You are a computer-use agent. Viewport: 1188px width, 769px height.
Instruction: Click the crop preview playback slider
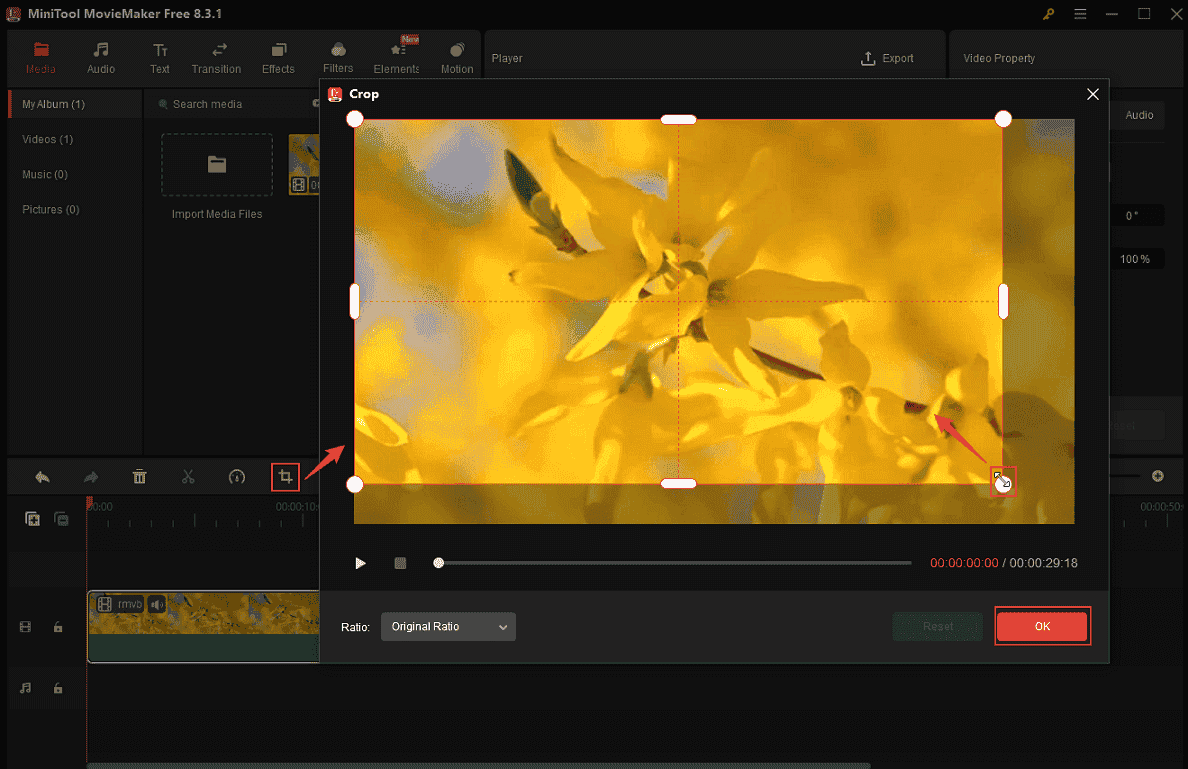pos(437,563)
